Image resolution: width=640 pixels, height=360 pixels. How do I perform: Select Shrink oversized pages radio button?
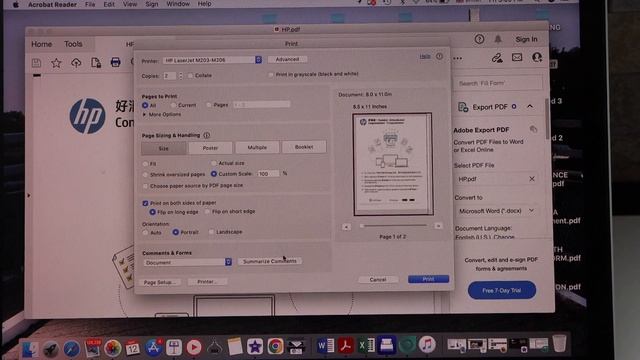click(x=145, y=175)
